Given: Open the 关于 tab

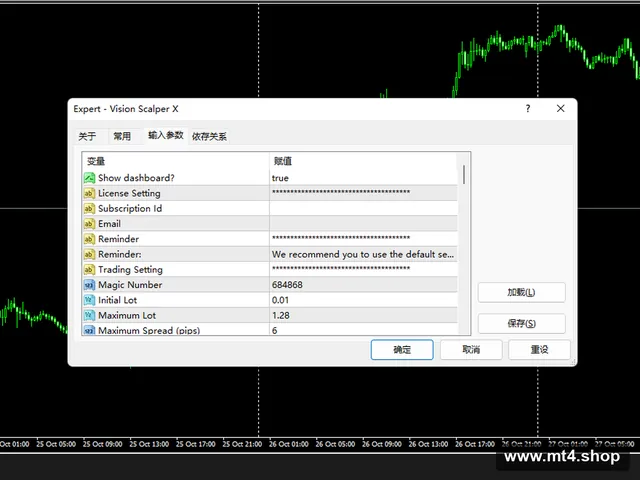Looking at the screenshot, I should point(87,136).
